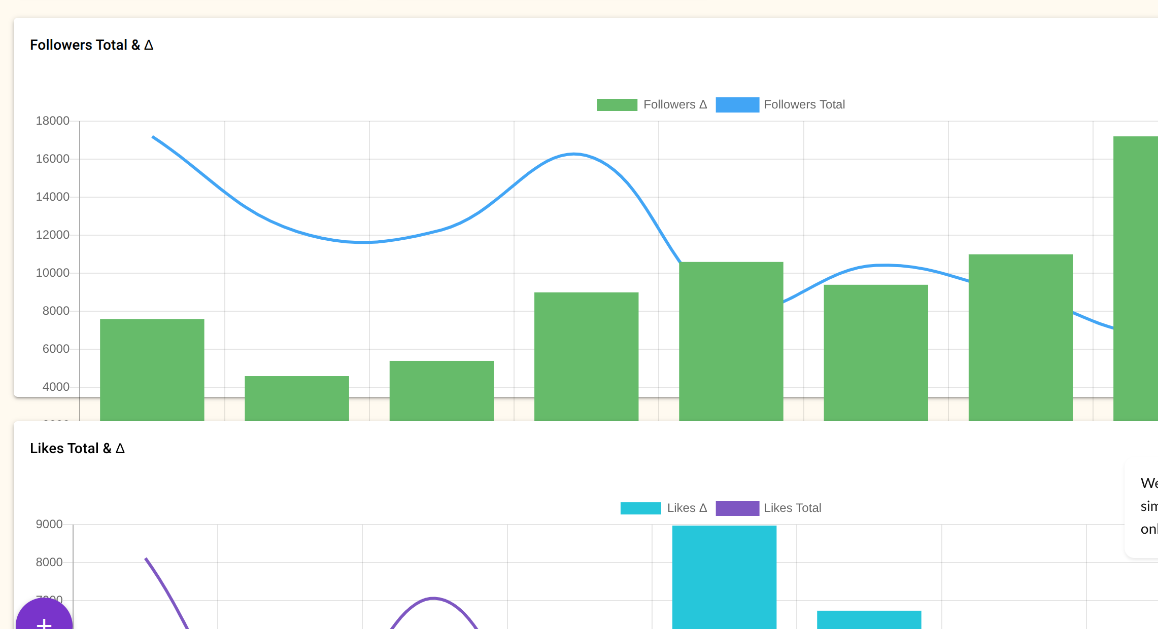Click the green followers bar reaching 9000
Viewport: 1158px width, 629px height.
pos(586,356)
